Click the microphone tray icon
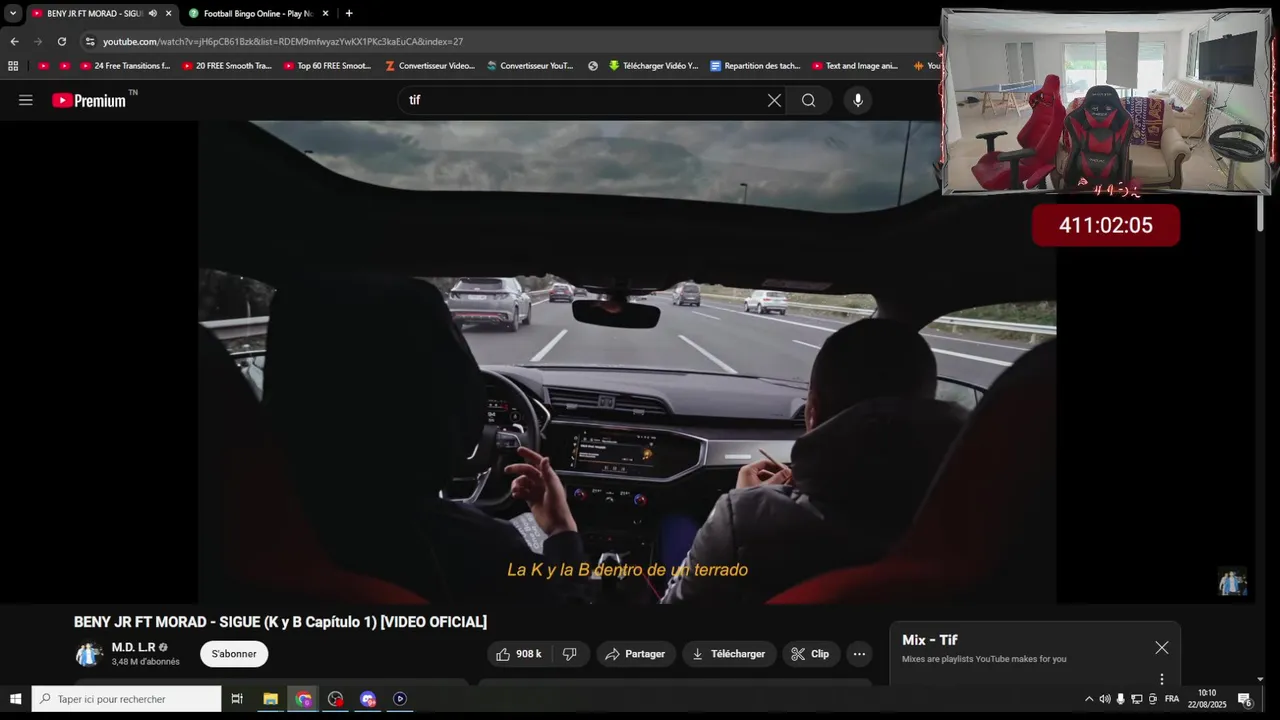This screenshot has width=1280, height=720. point(1120,699)
